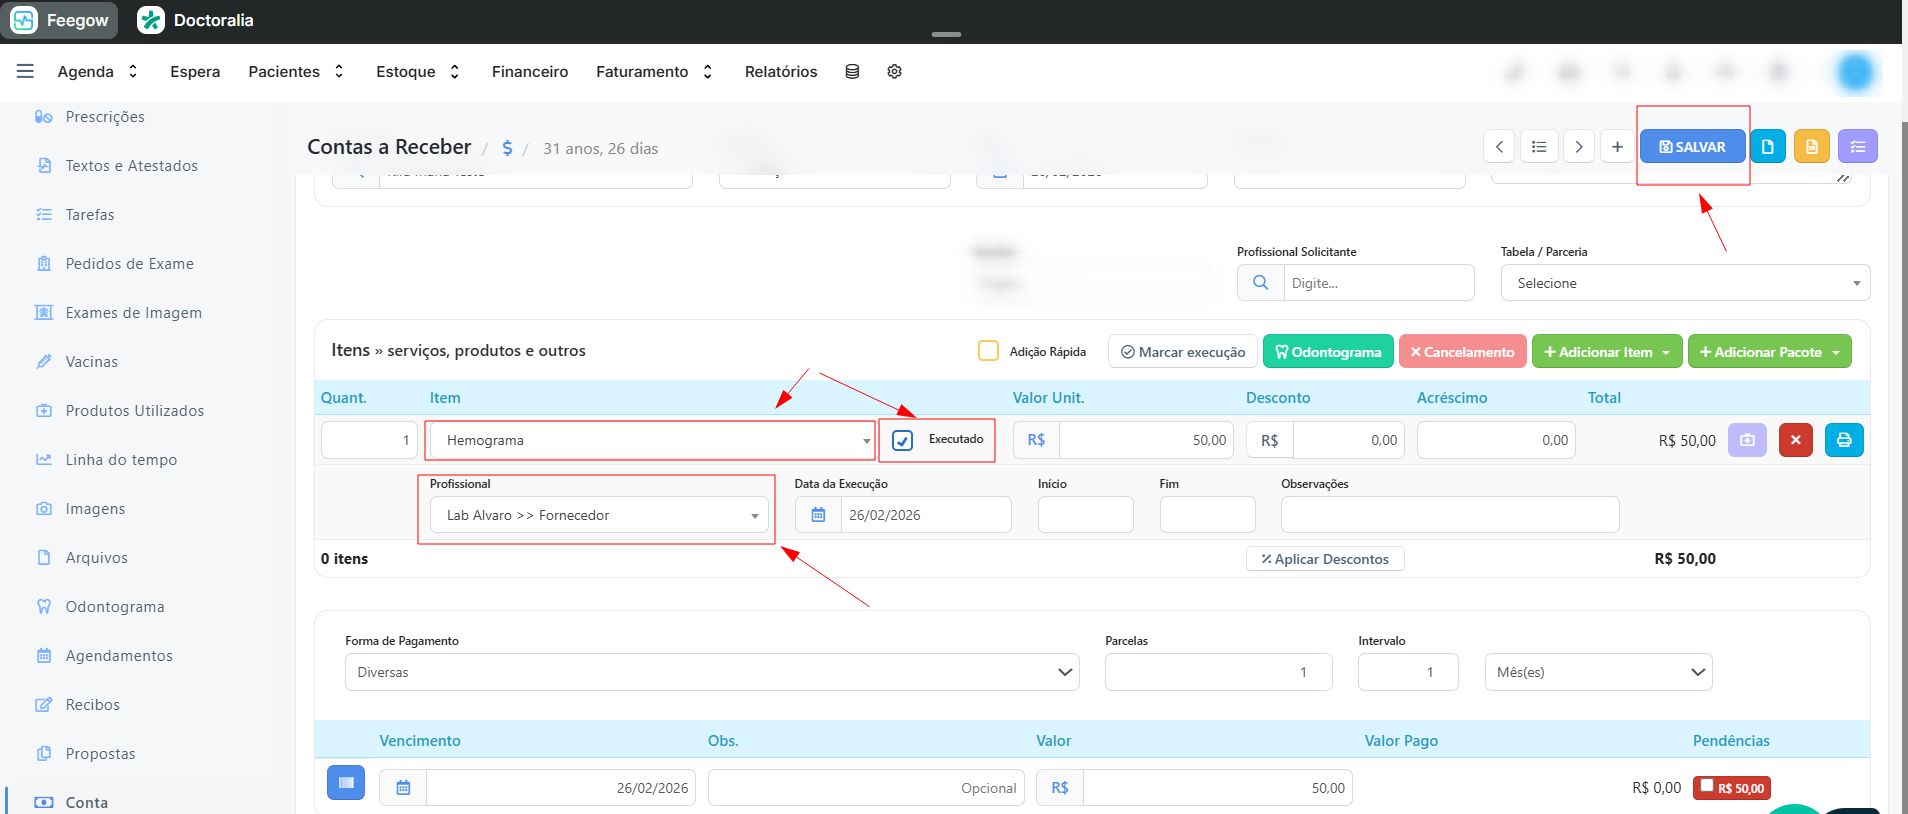The image size is (1908, 814).
Task: Open the Profissional Lab Alvaro dropdown
Action: pos(599,515)
